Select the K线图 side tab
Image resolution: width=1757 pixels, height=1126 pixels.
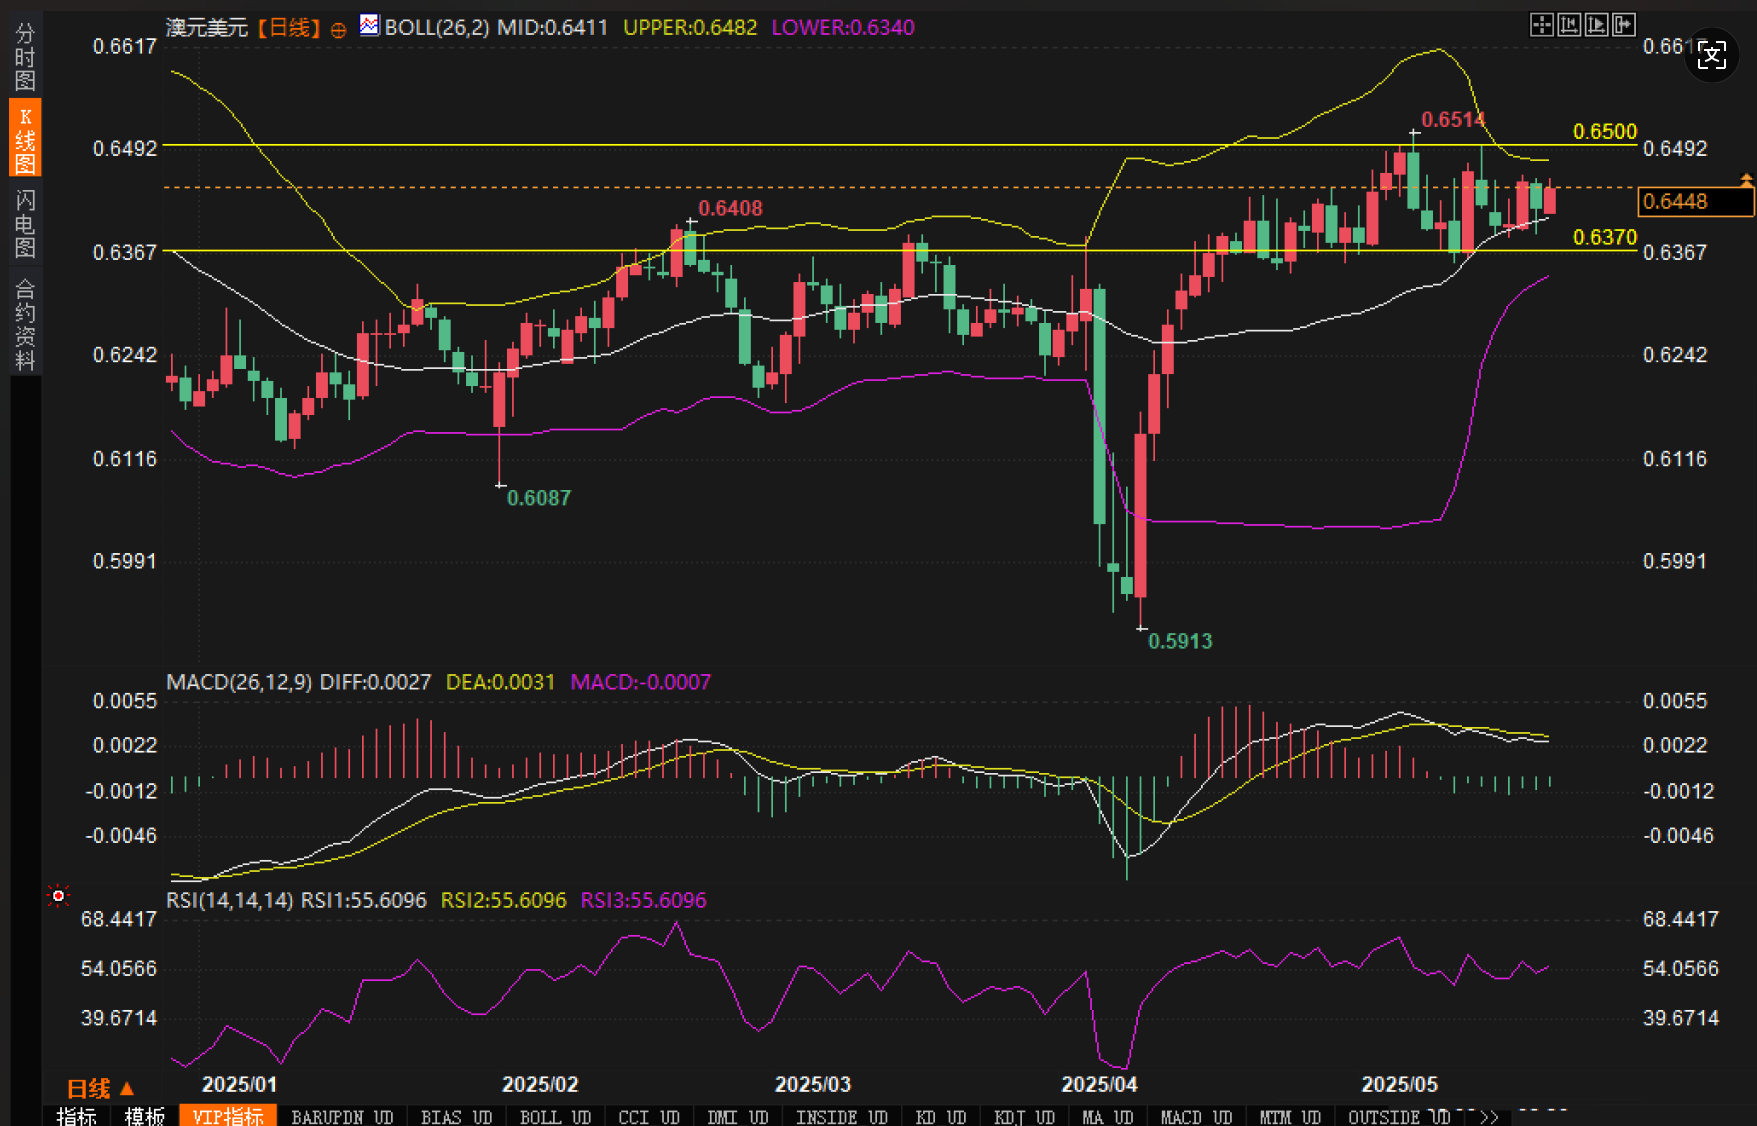click(25, 138)
